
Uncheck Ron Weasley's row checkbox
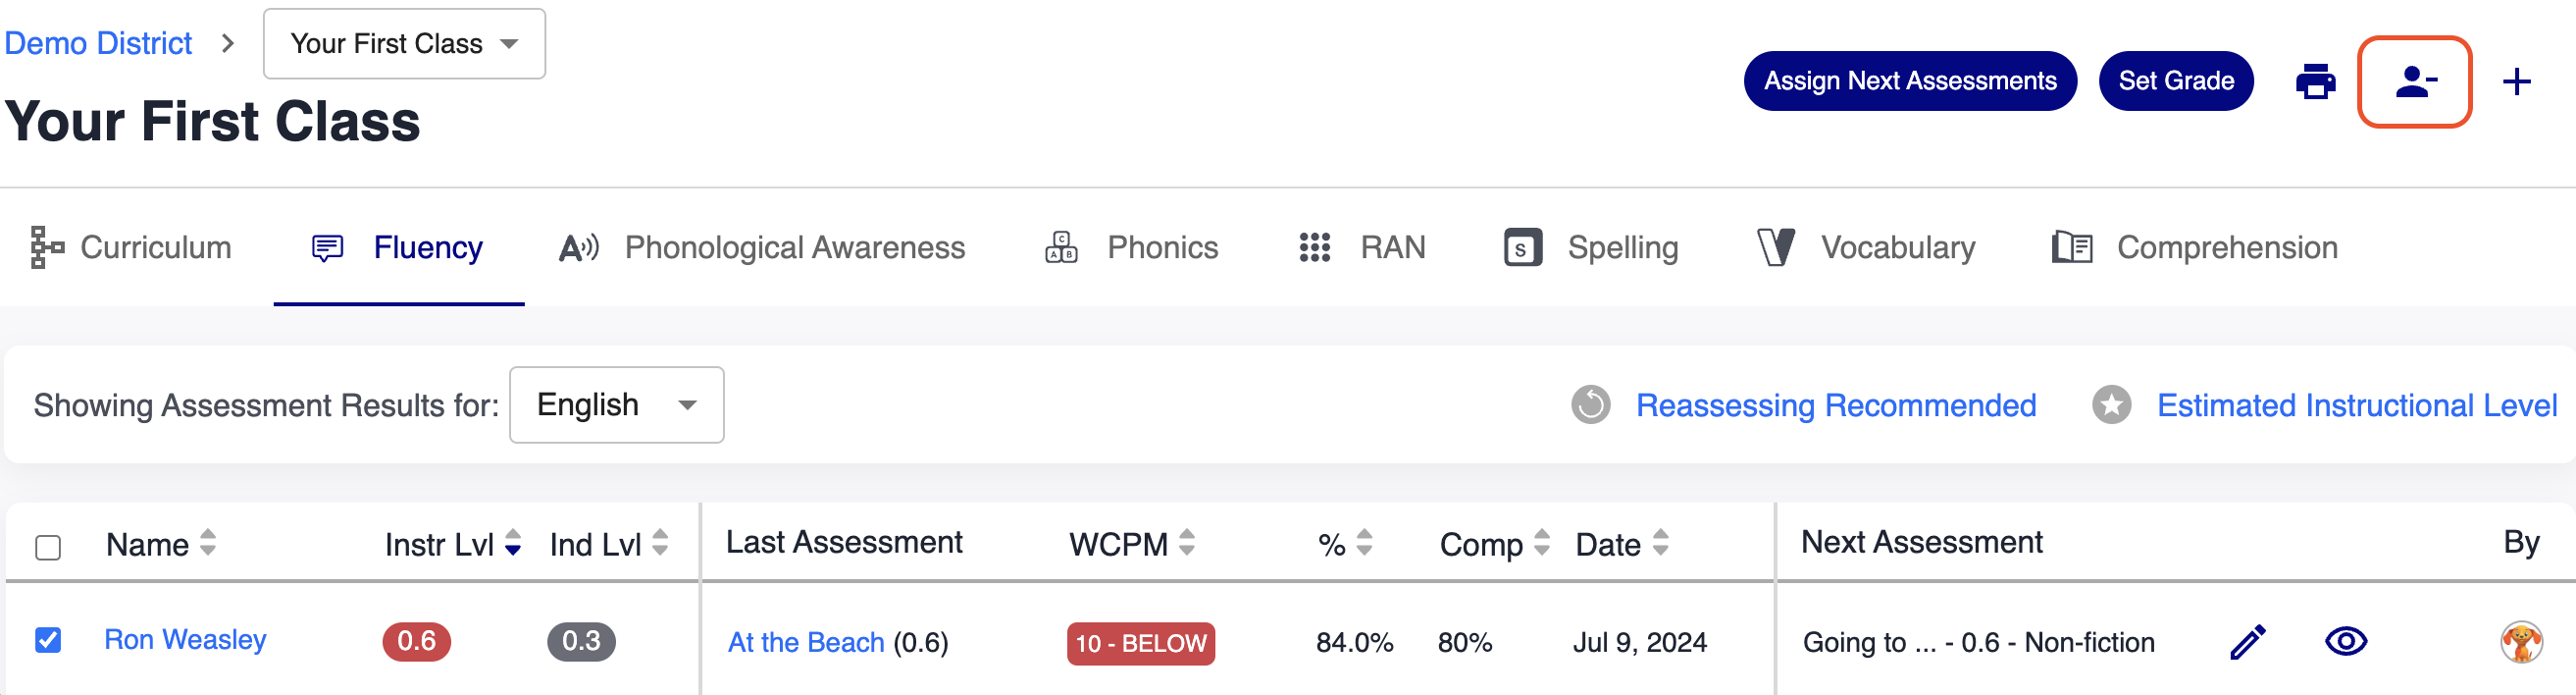[48, 640]
